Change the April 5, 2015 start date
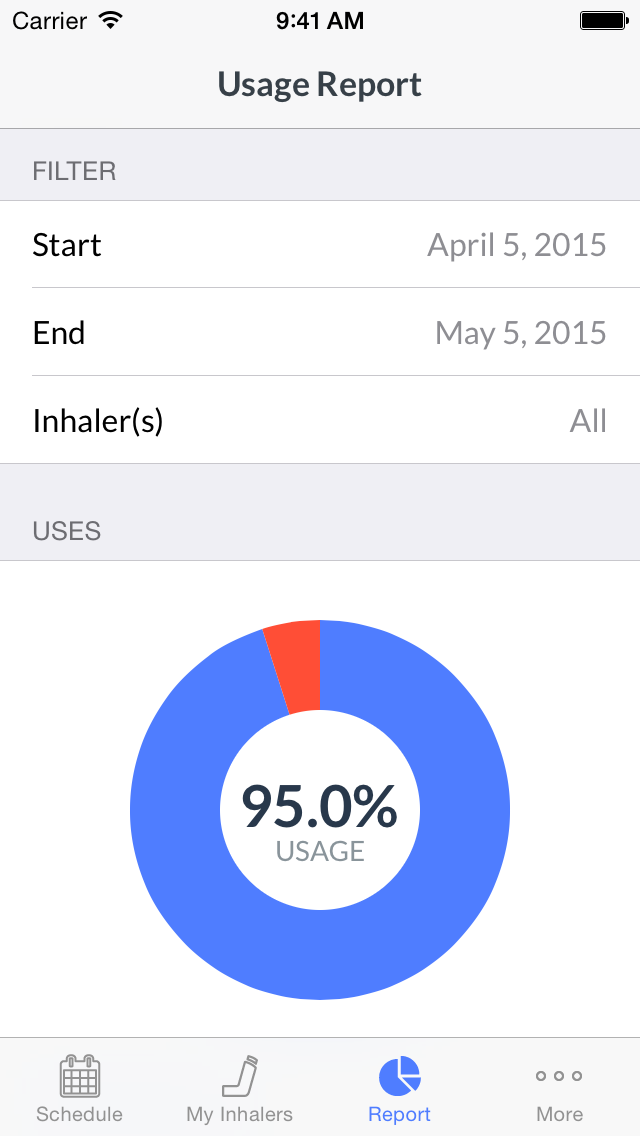The width and height of the screenshot is (640, 1136). [517, 245]
